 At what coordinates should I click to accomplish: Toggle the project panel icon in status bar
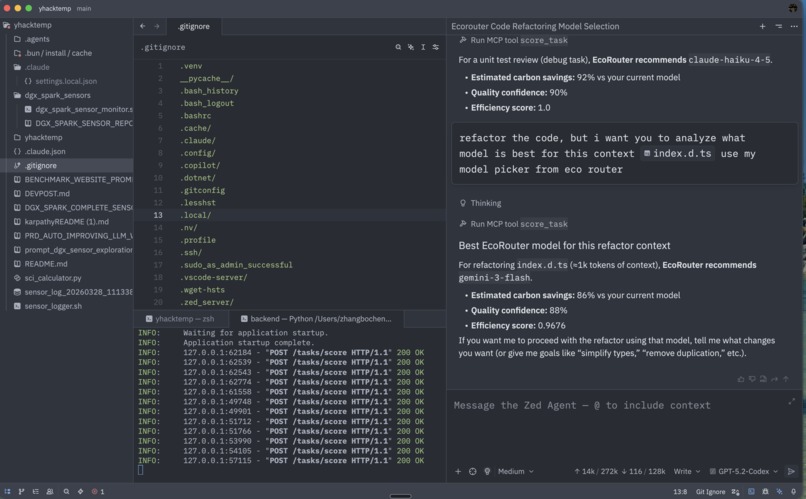point(7,491)
